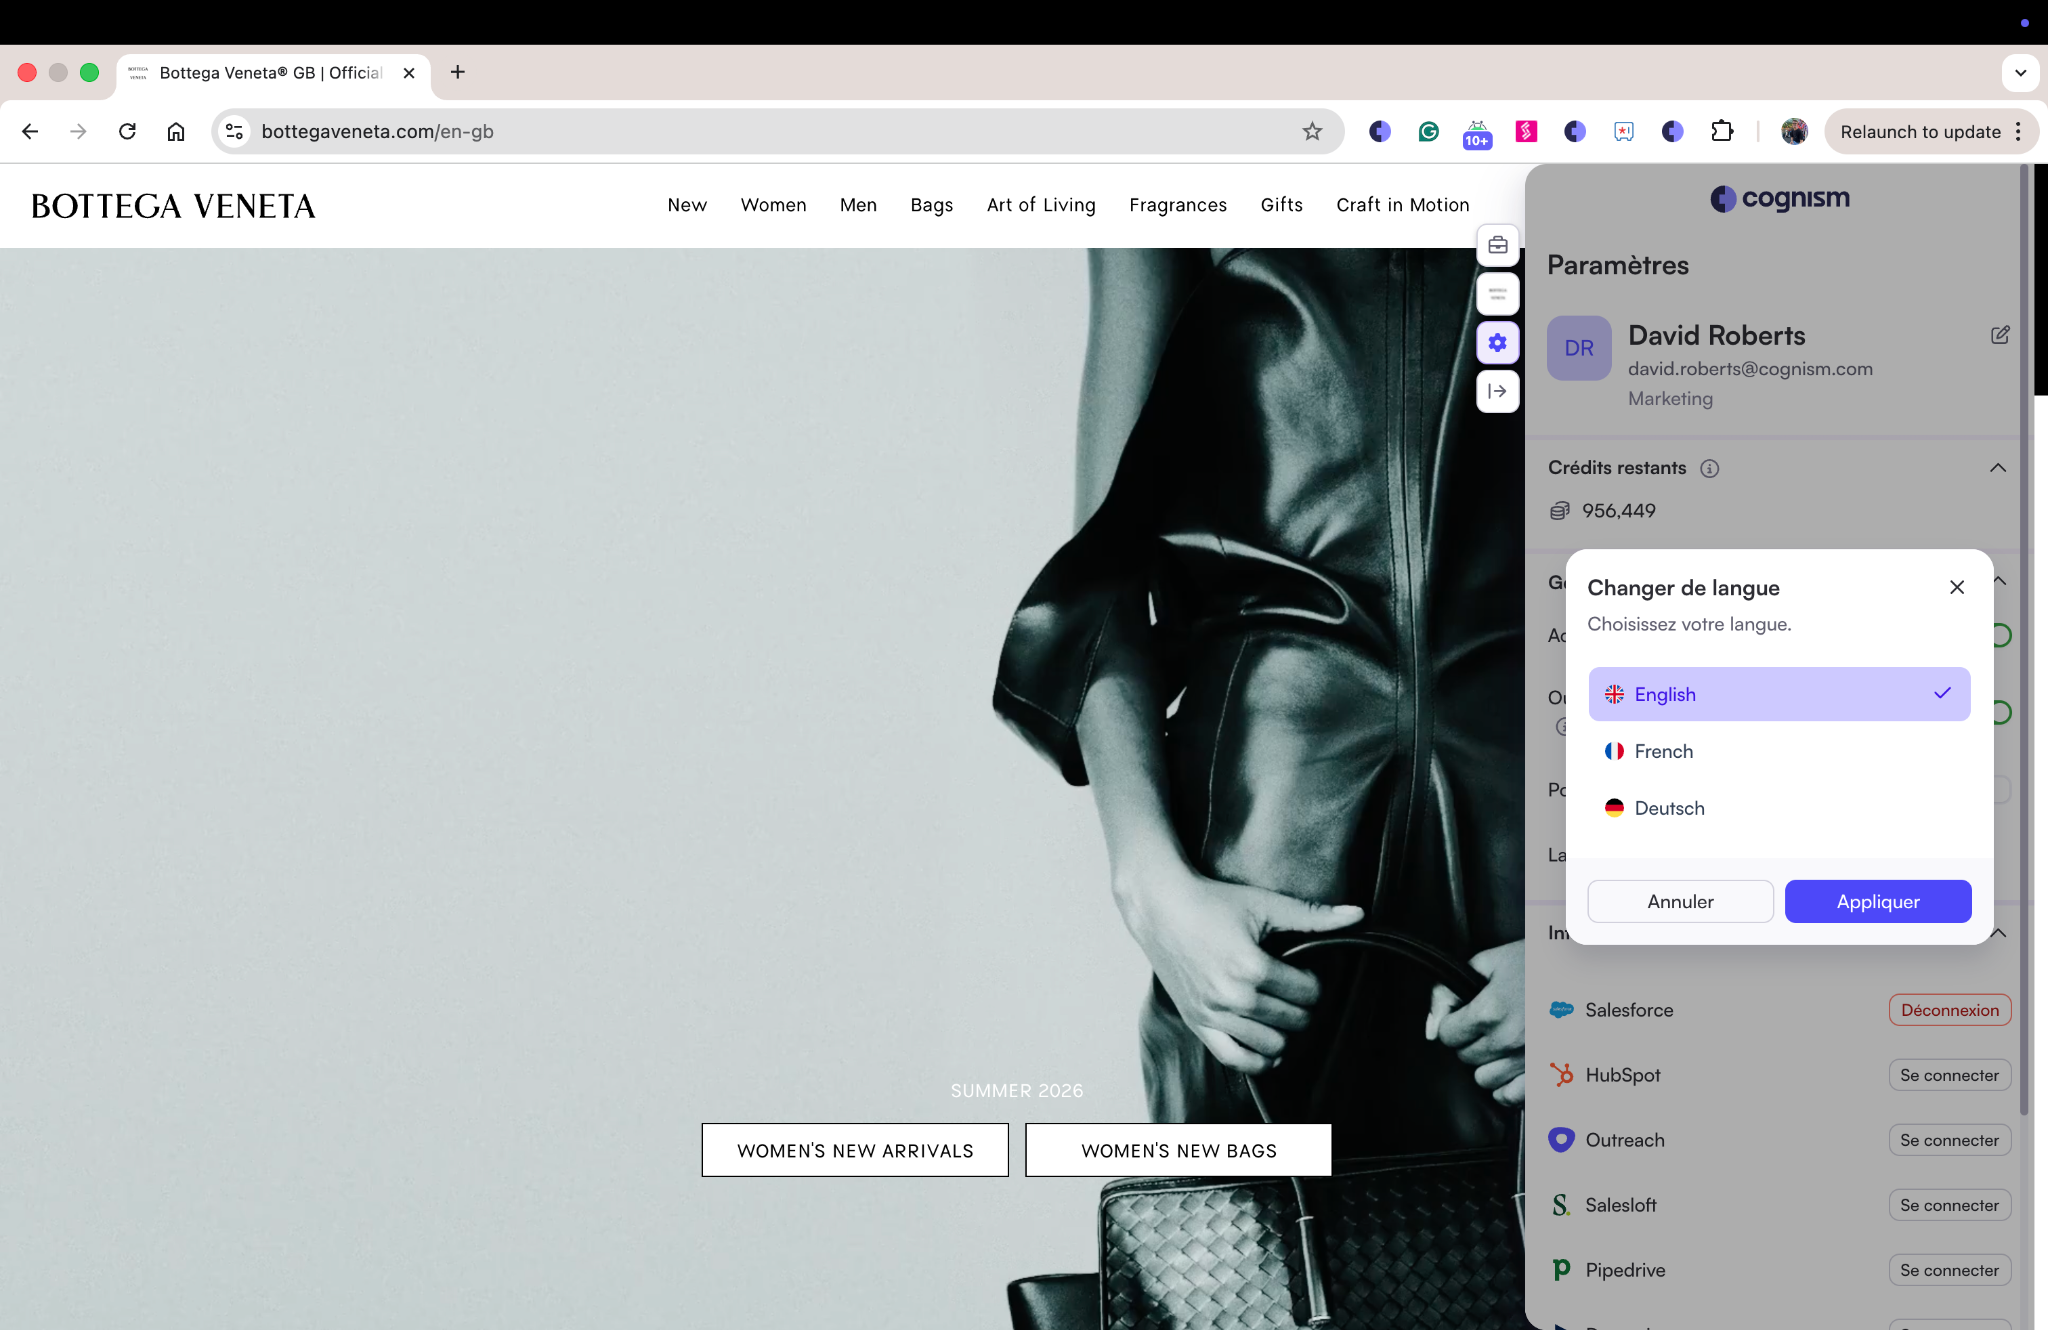This screenshot has height=1330, width=2048.
Task: Click the credits info icon
Action: point(1709,468)
